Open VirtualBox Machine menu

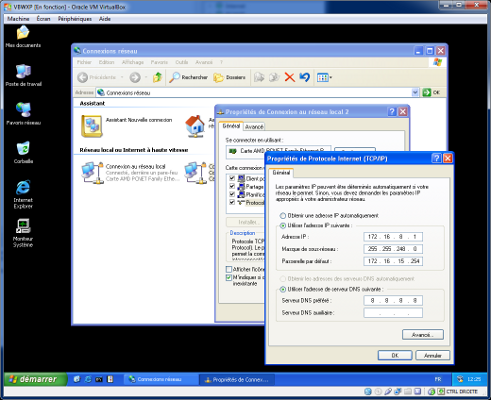(18, 19)
